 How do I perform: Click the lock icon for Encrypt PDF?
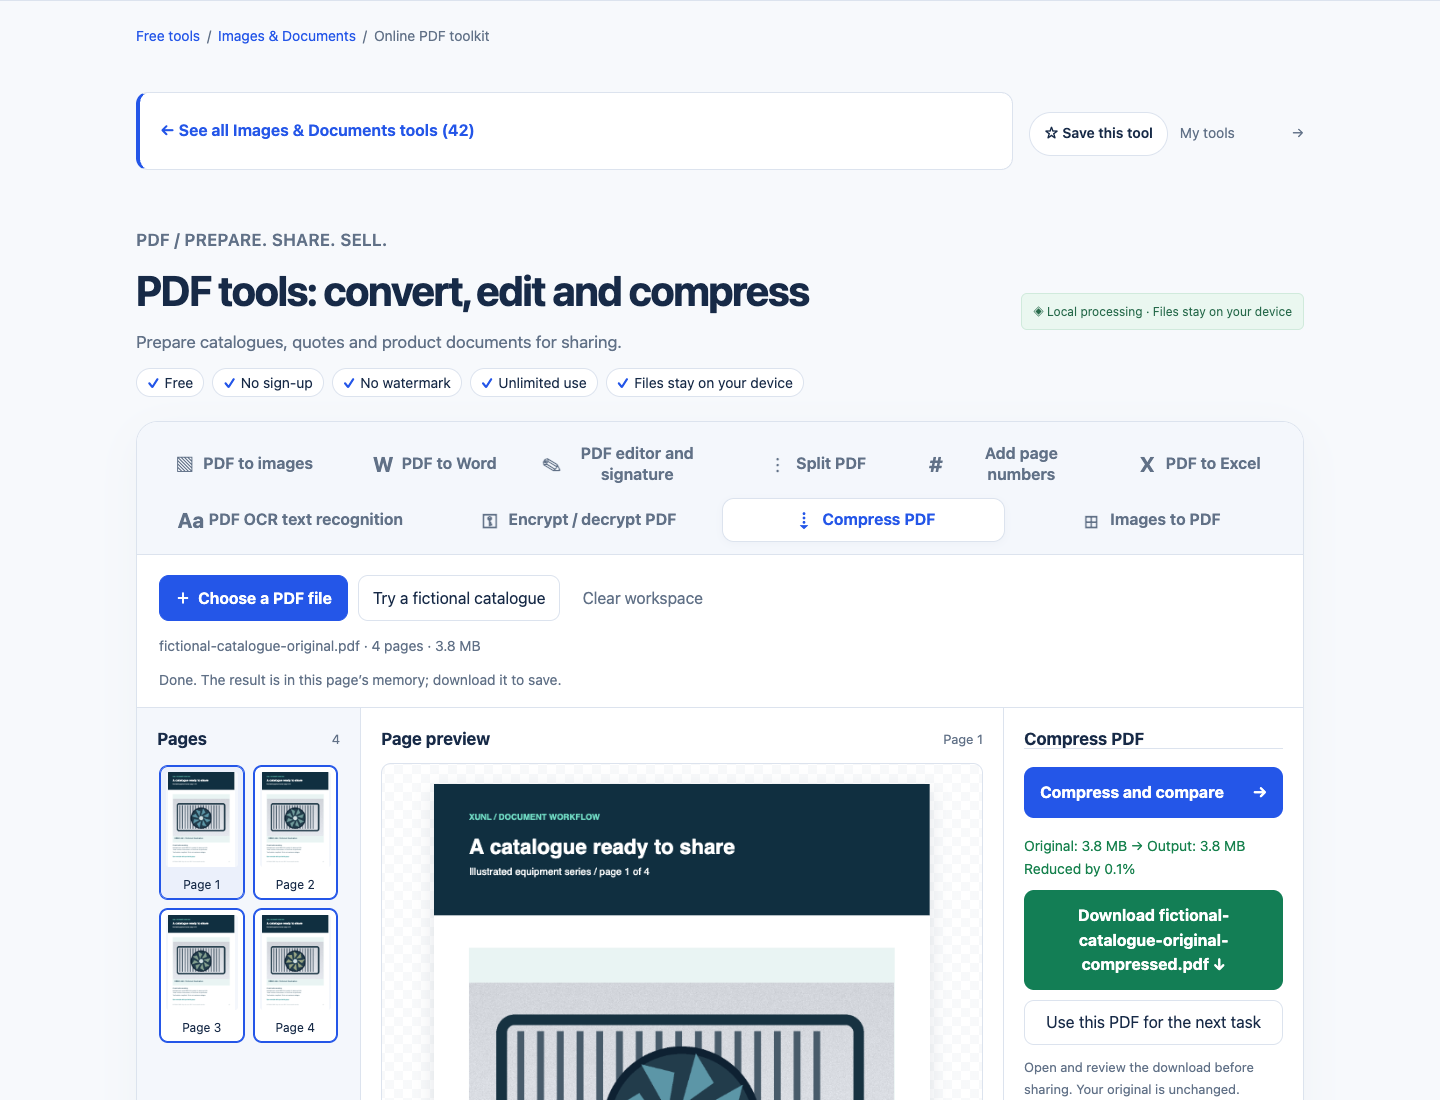(x=490, y=520)
